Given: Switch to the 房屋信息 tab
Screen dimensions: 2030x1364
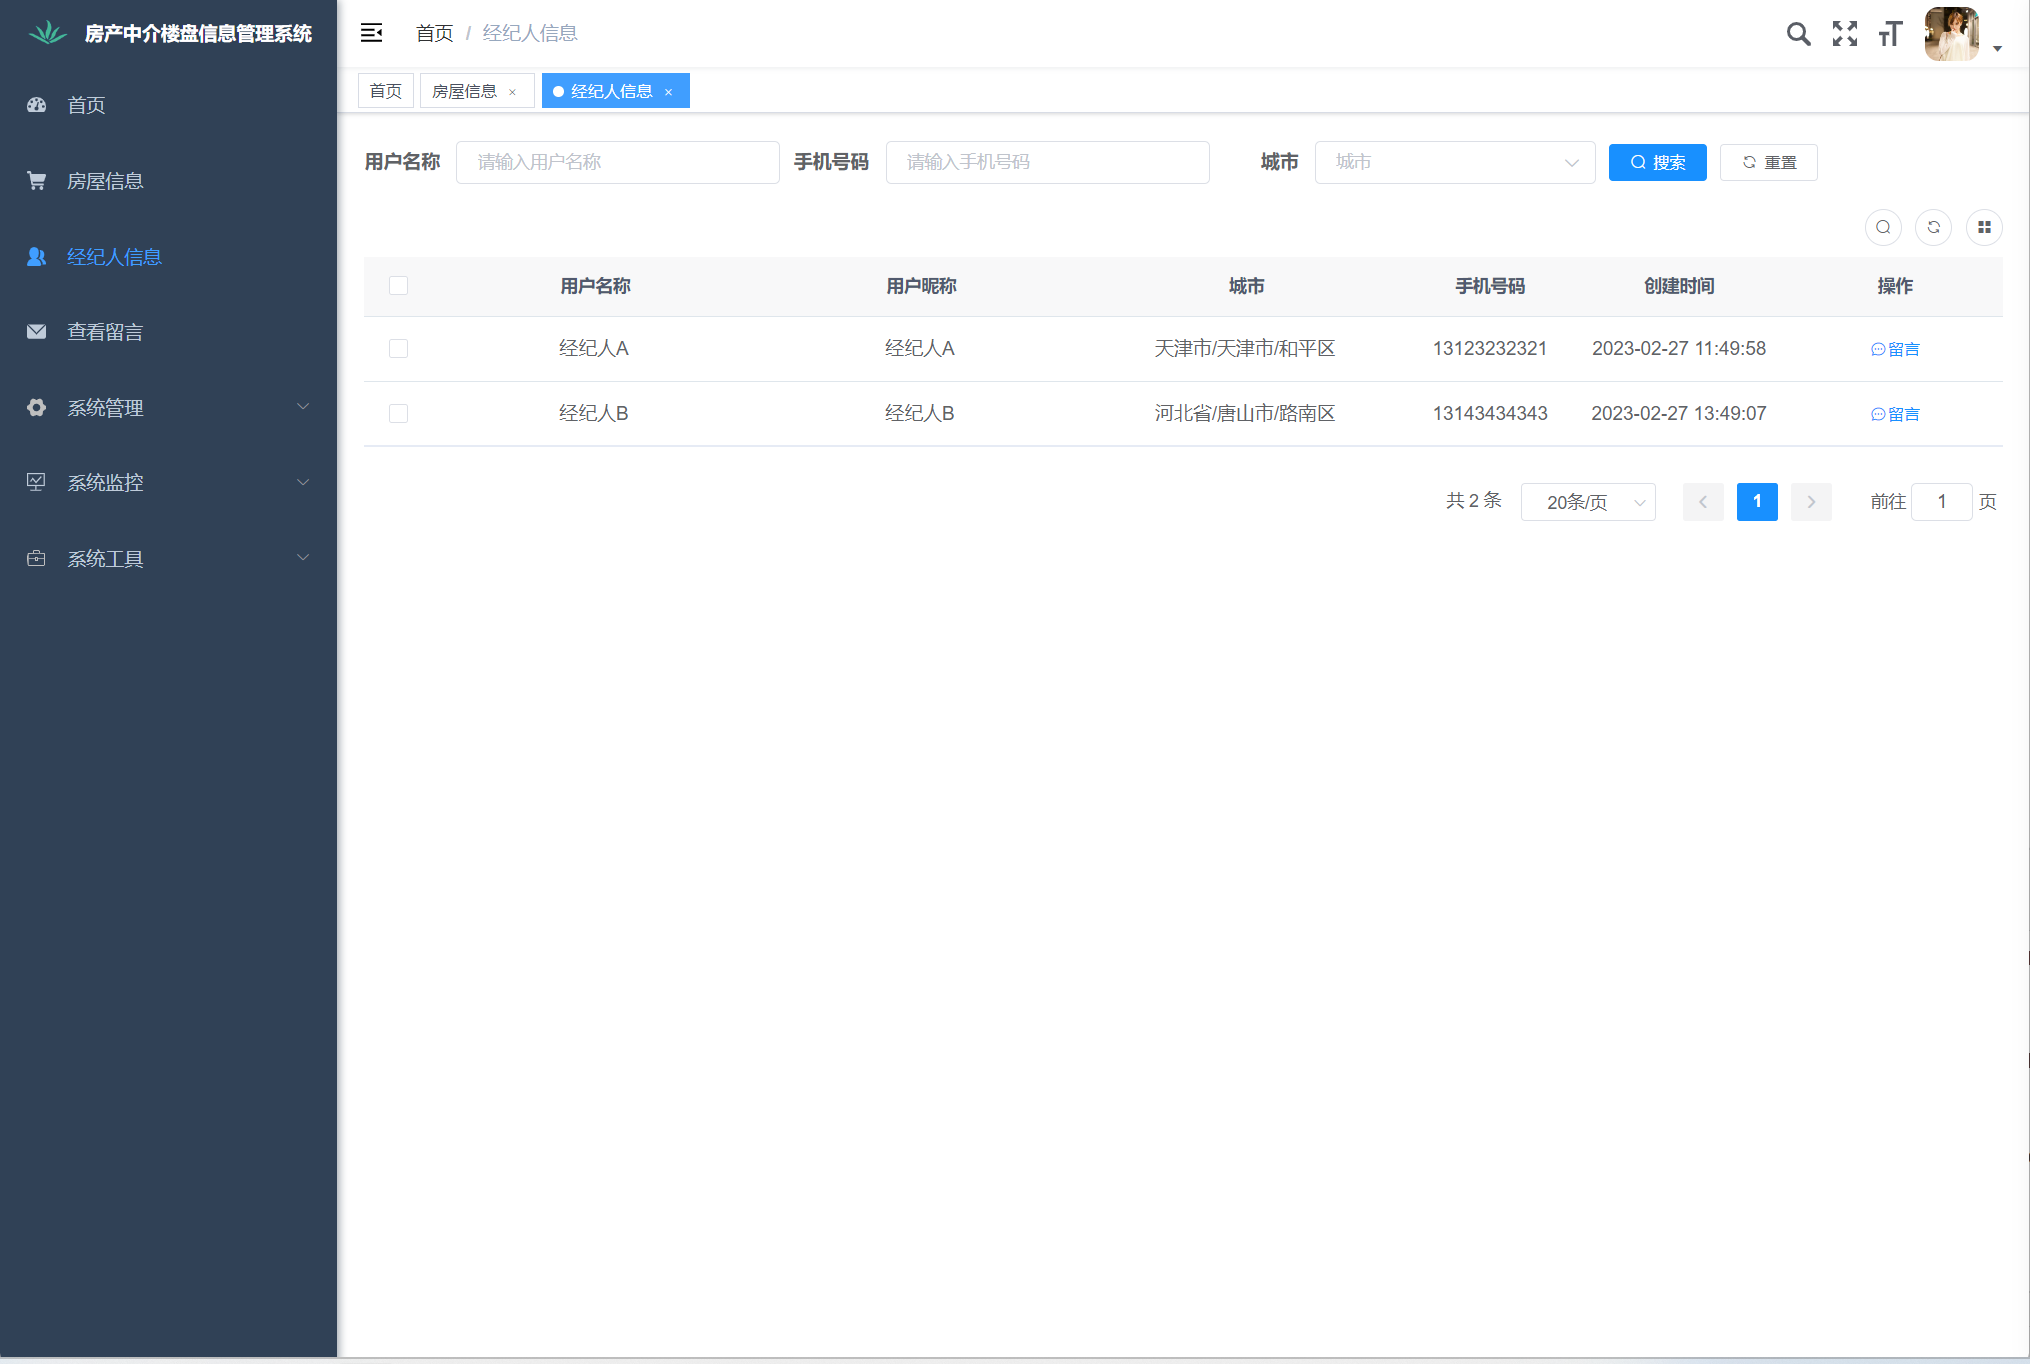Looking at the screenshot, I should [x=464, y=91].
